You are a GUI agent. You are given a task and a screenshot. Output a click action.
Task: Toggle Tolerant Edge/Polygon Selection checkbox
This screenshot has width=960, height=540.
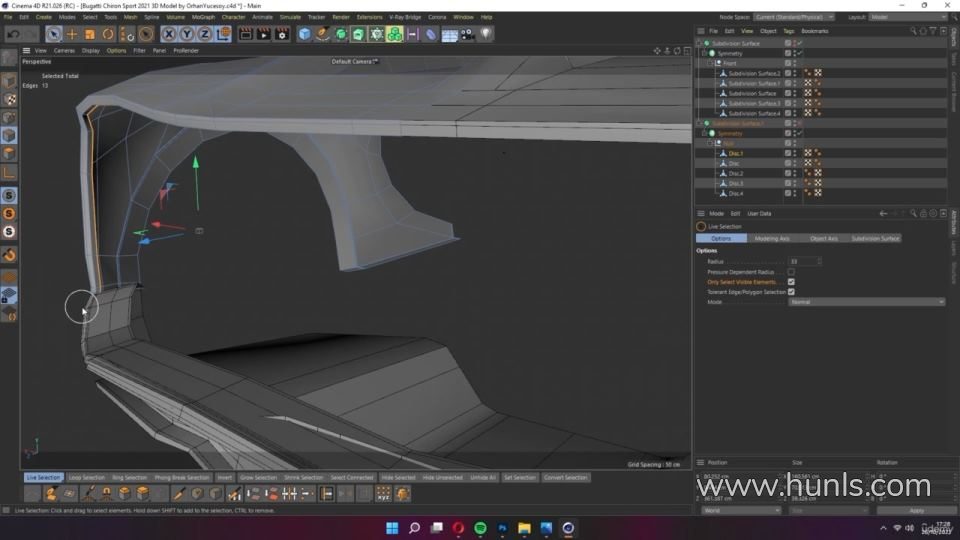click(791, 292)
